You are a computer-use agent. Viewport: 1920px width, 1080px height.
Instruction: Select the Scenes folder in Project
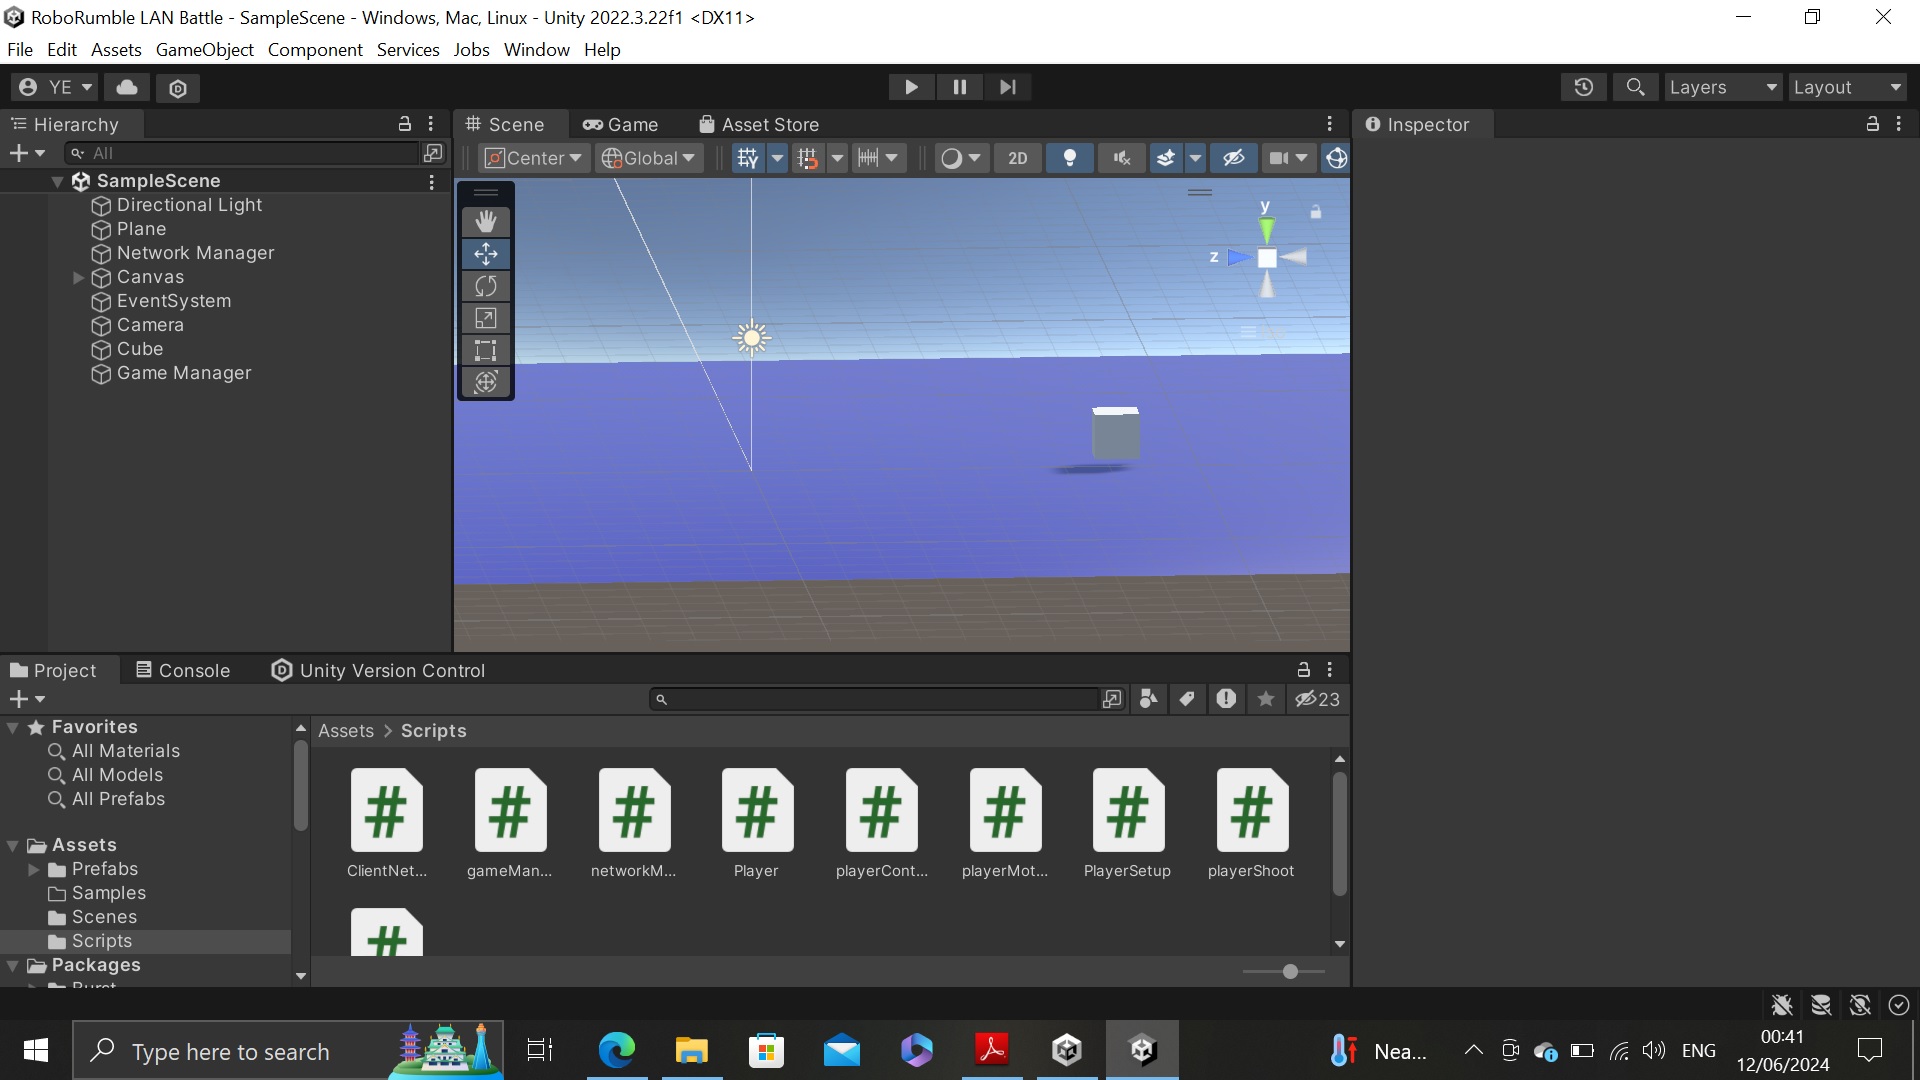[x=104, y=917]
